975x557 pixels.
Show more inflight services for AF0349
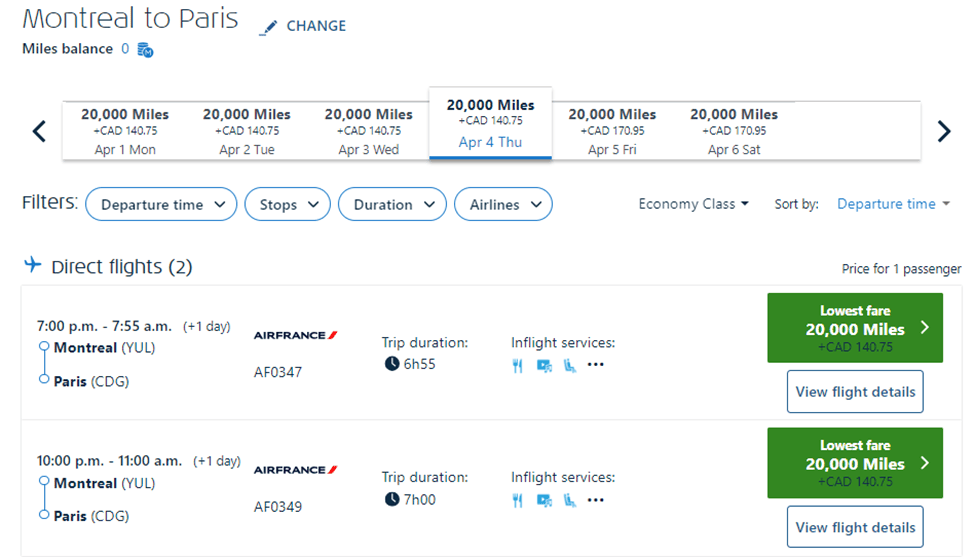pyautogui.click(x=596, y=500)
